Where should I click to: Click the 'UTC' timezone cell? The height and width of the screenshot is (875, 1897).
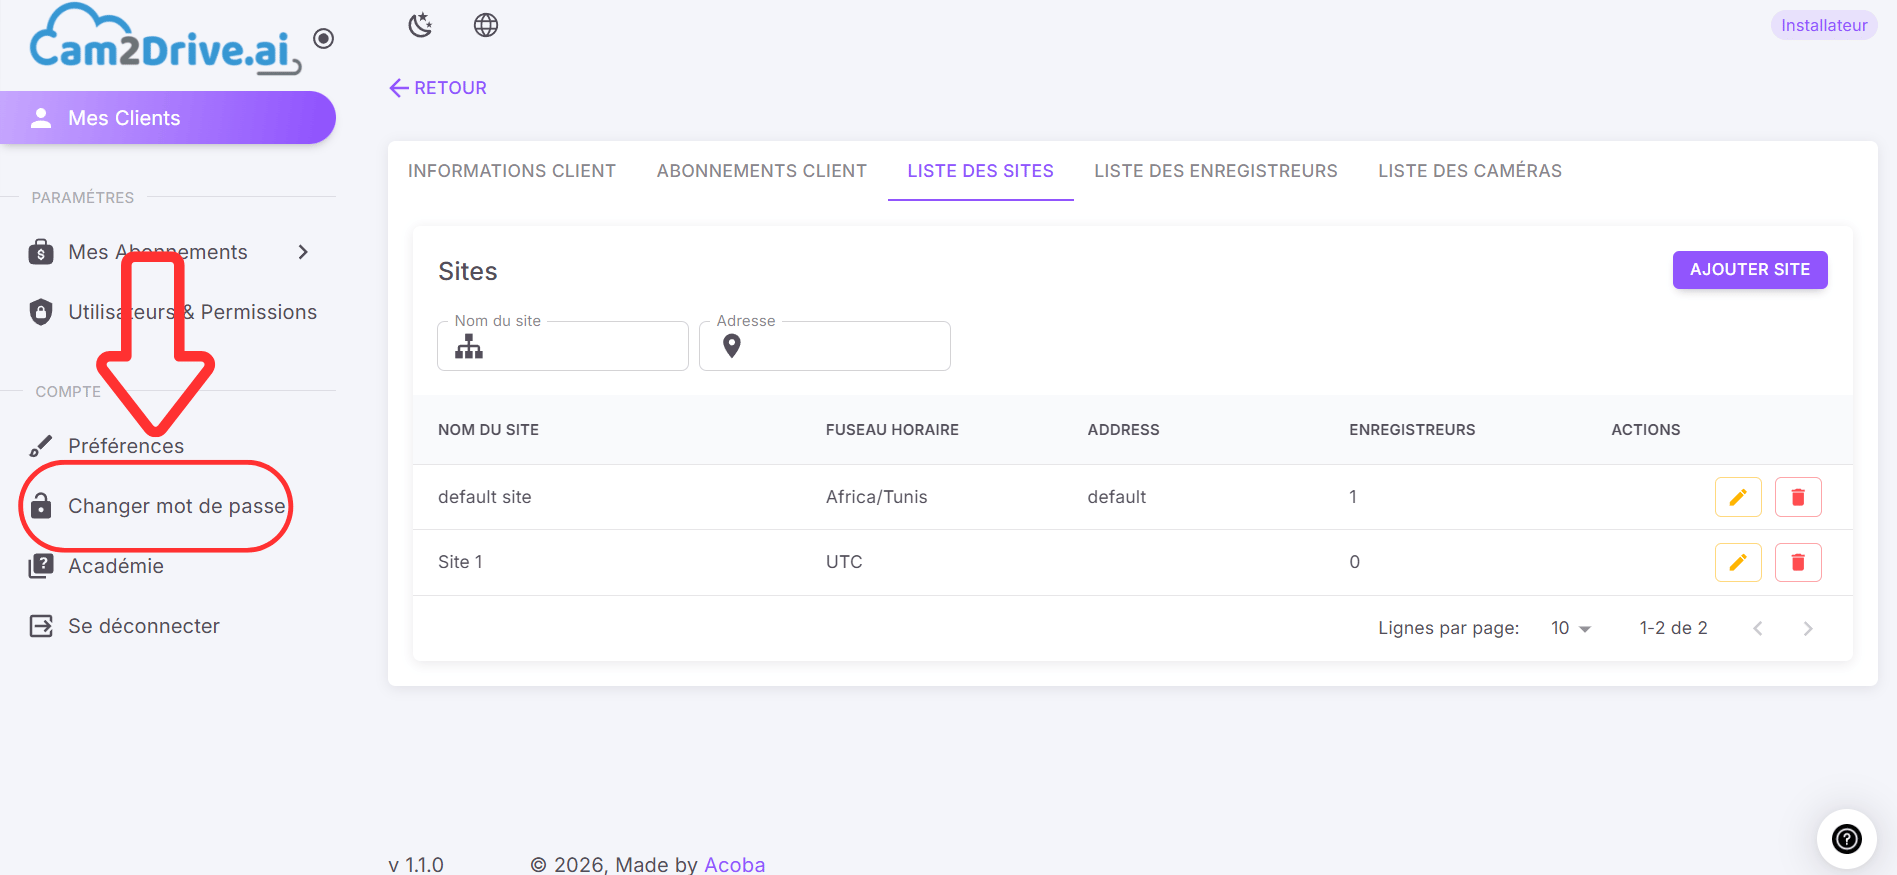[x=844, y=562]
